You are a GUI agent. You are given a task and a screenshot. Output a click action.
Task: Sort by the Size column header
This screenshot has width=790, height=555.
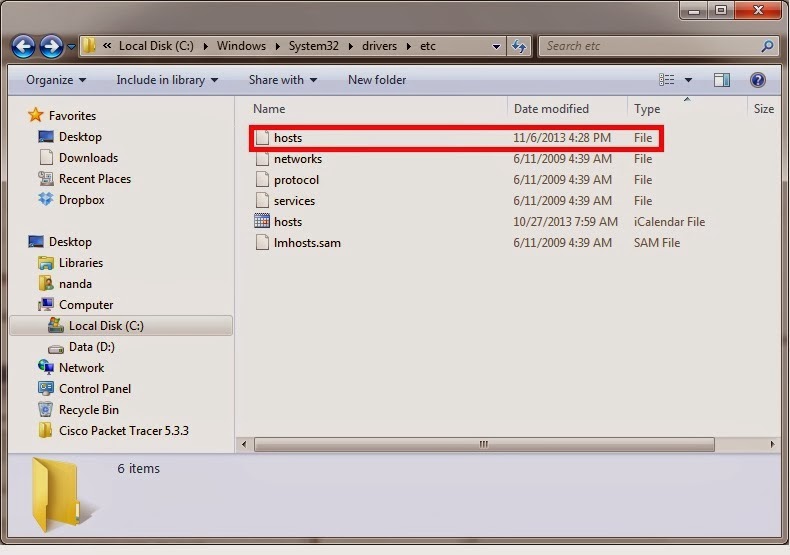point(764,109)
